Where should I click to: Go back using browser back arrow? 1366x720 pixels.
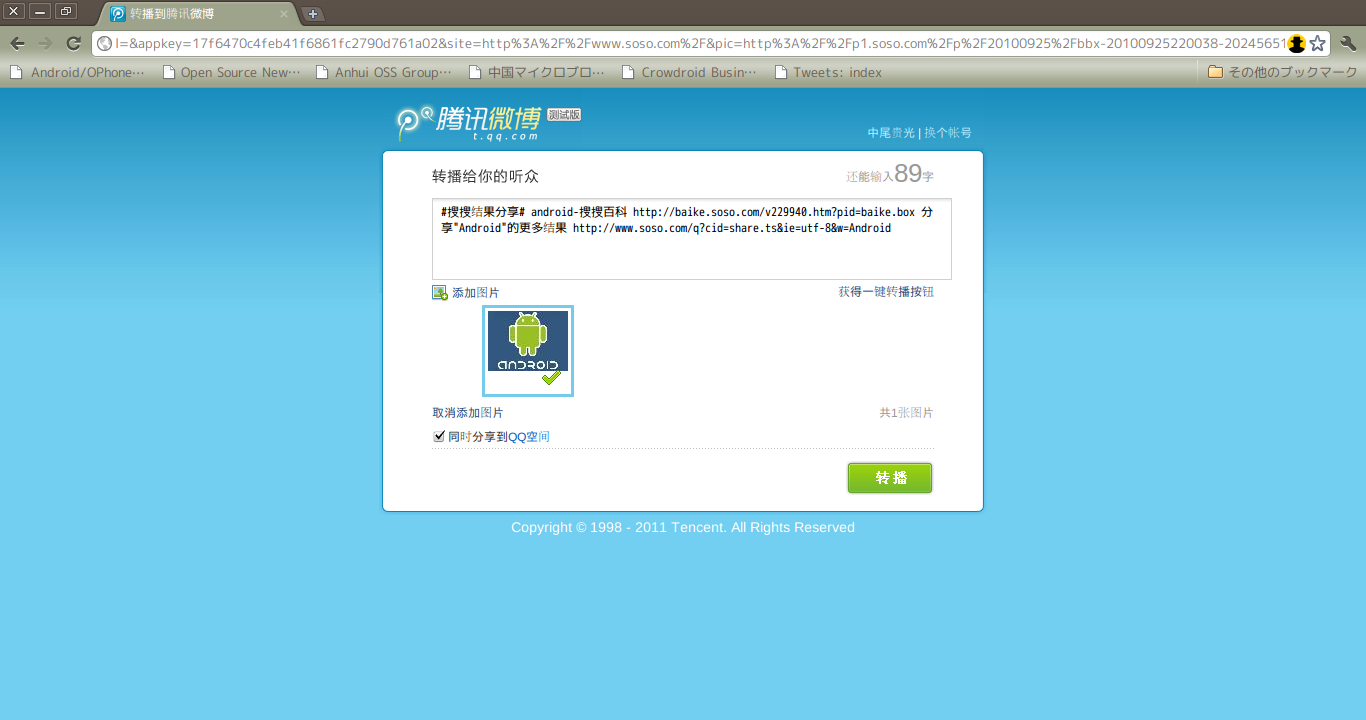(x=17, y=43)
